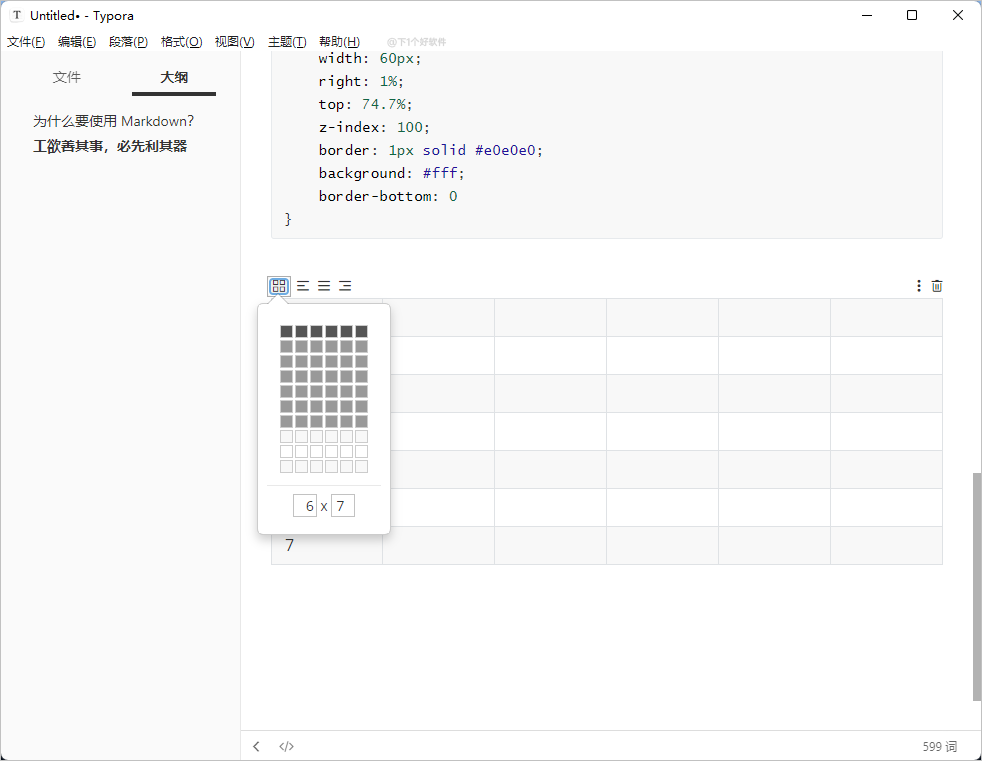Delete the table with trash icon
The image size is (982, 761).
coord(937,286)
